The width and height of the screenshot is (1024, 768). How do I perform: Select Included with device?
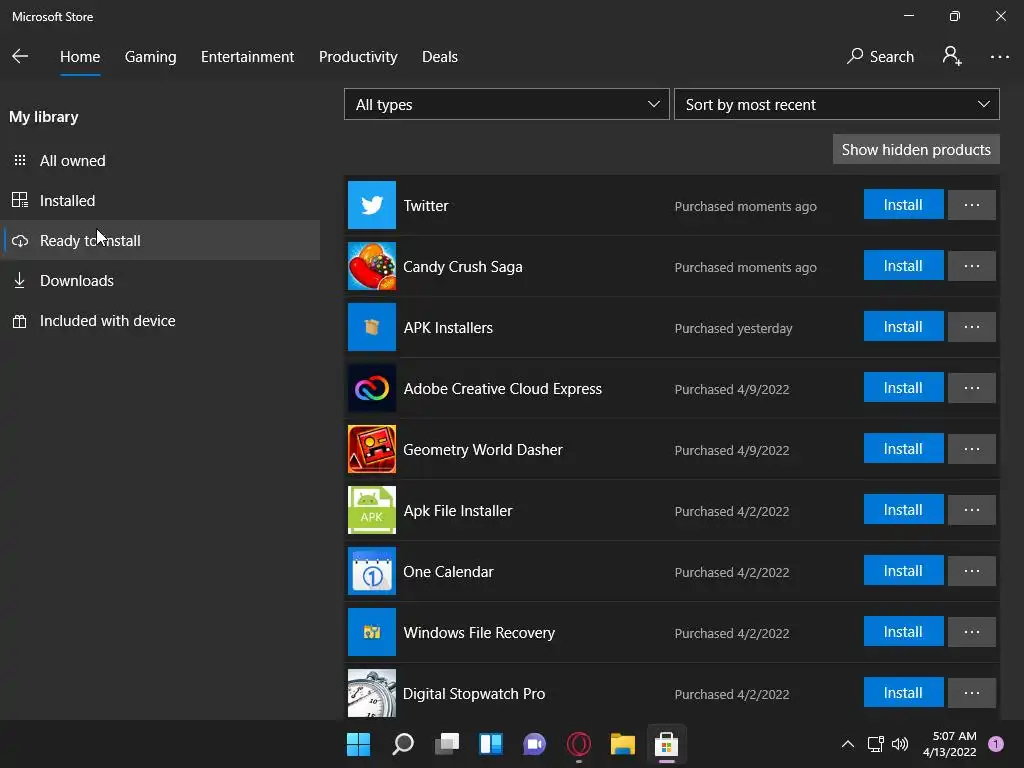coord(160,321)
